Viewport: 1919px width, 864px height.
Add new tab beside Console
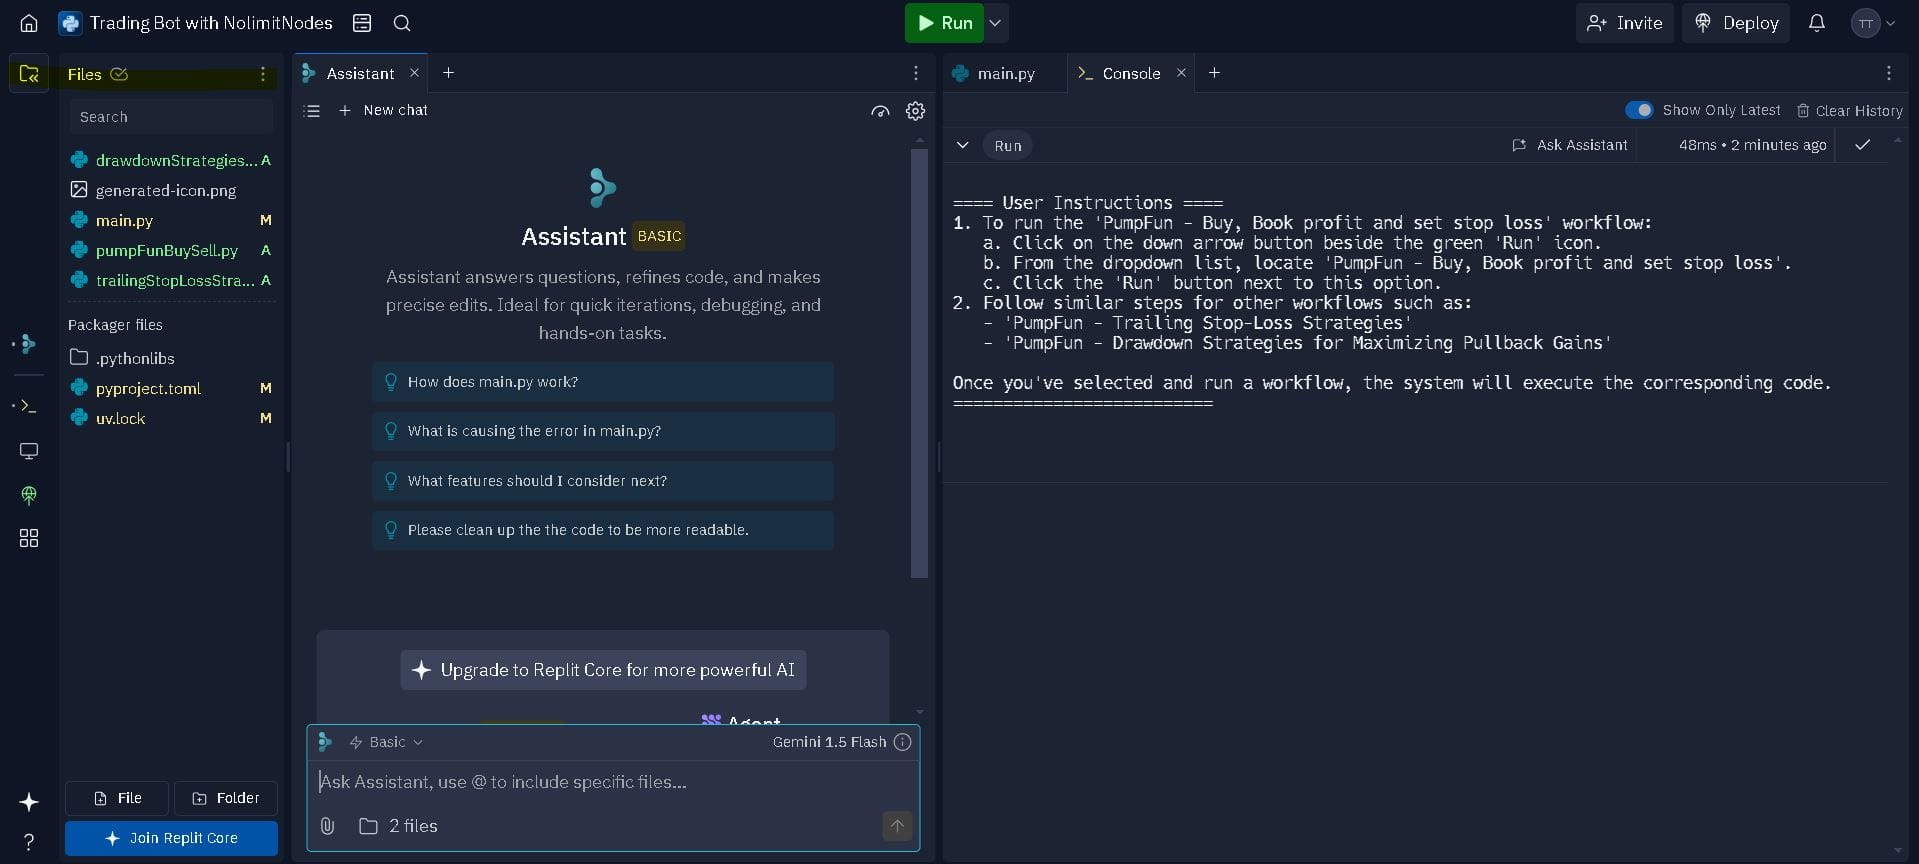pyautogui.click(x=1214, y=73)
